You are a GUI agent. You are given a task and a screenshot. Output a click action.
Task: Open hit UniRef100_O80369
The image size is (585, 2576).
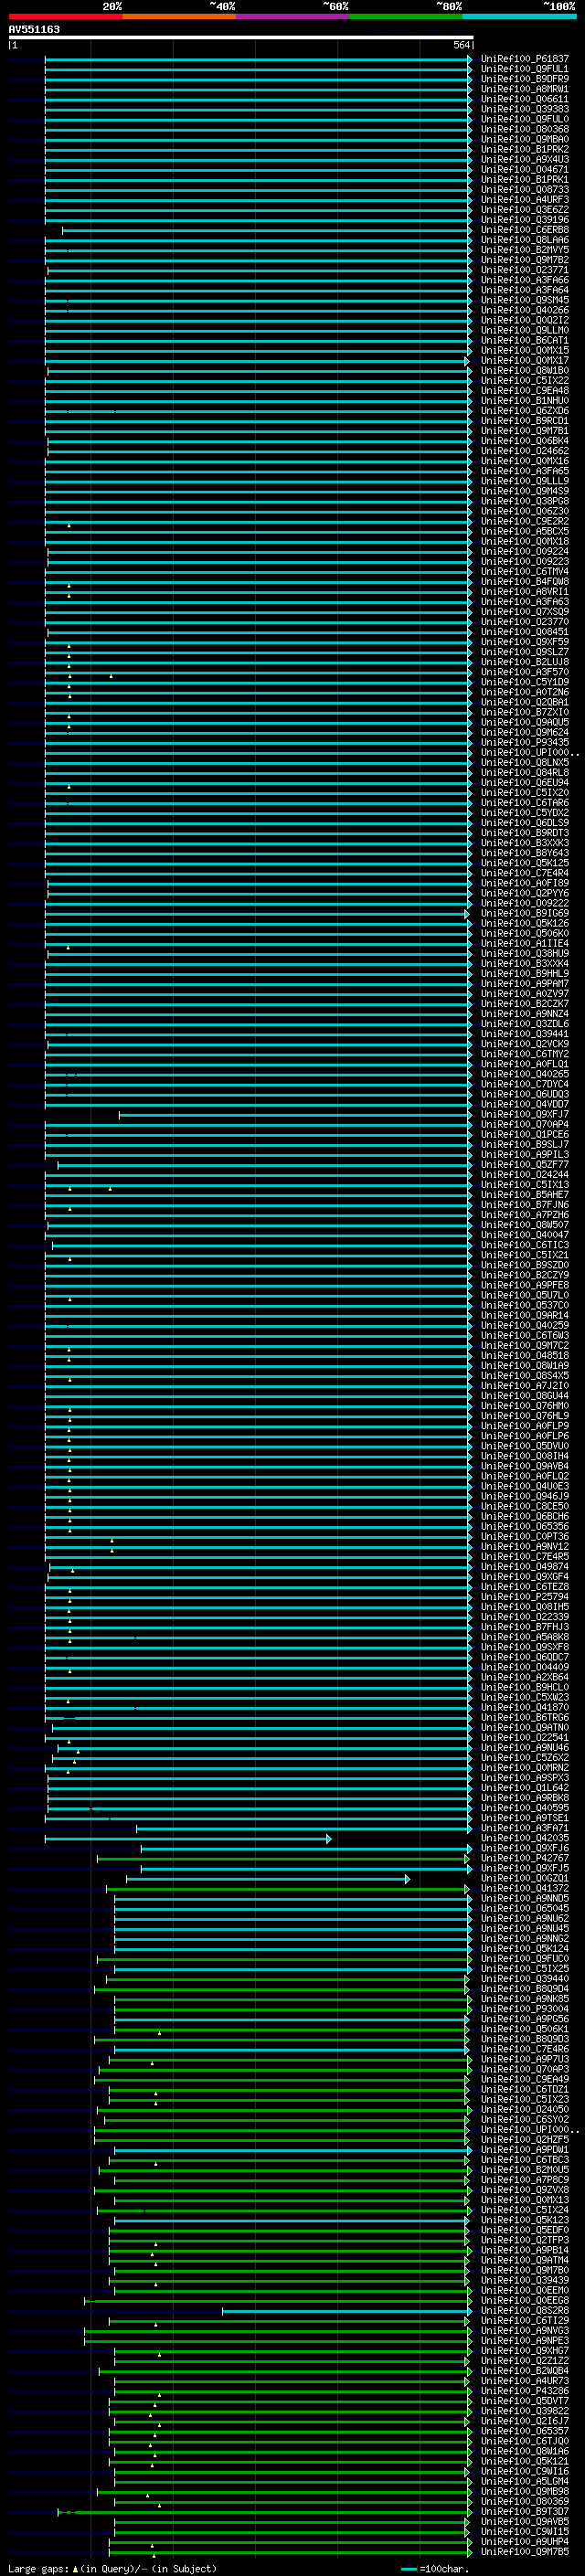525,2501
